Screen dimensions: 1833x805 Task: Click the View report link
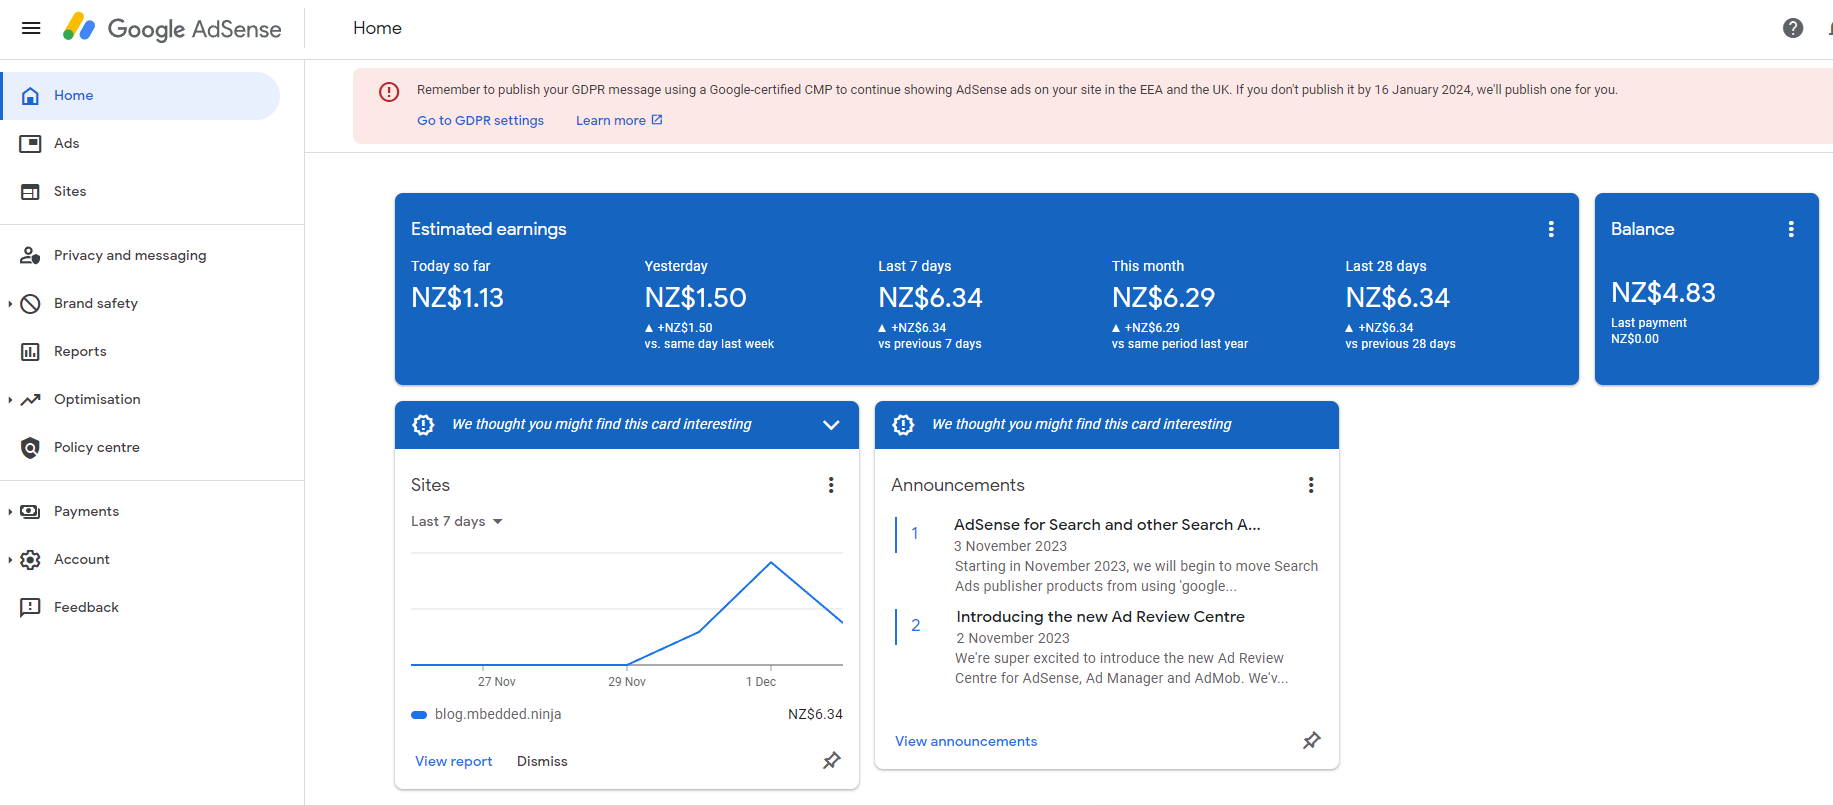coord(453,762)
